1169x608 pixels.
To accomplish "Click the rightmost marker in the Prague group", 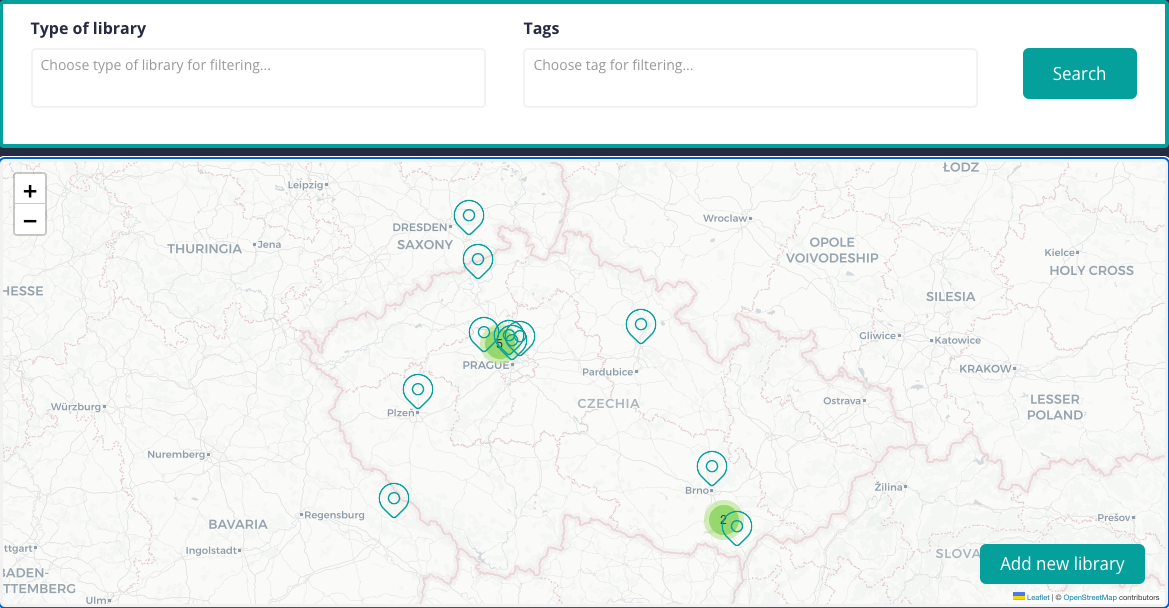I will 523,335.
